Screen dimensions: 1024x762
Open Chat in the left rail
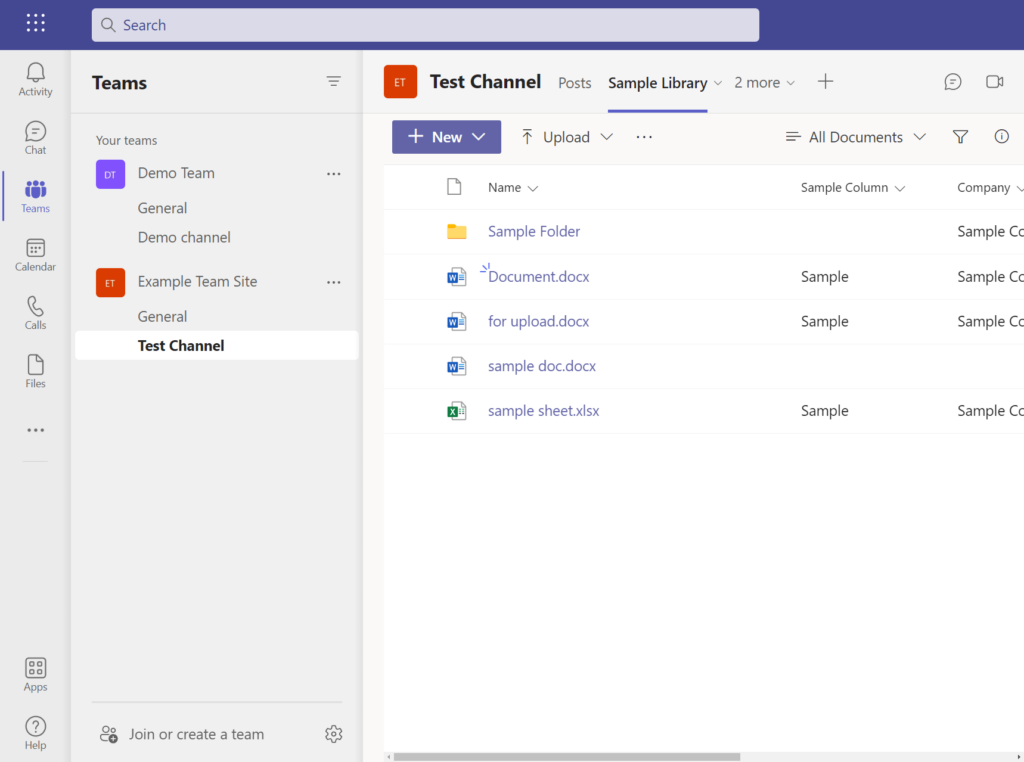coord(35,138)
